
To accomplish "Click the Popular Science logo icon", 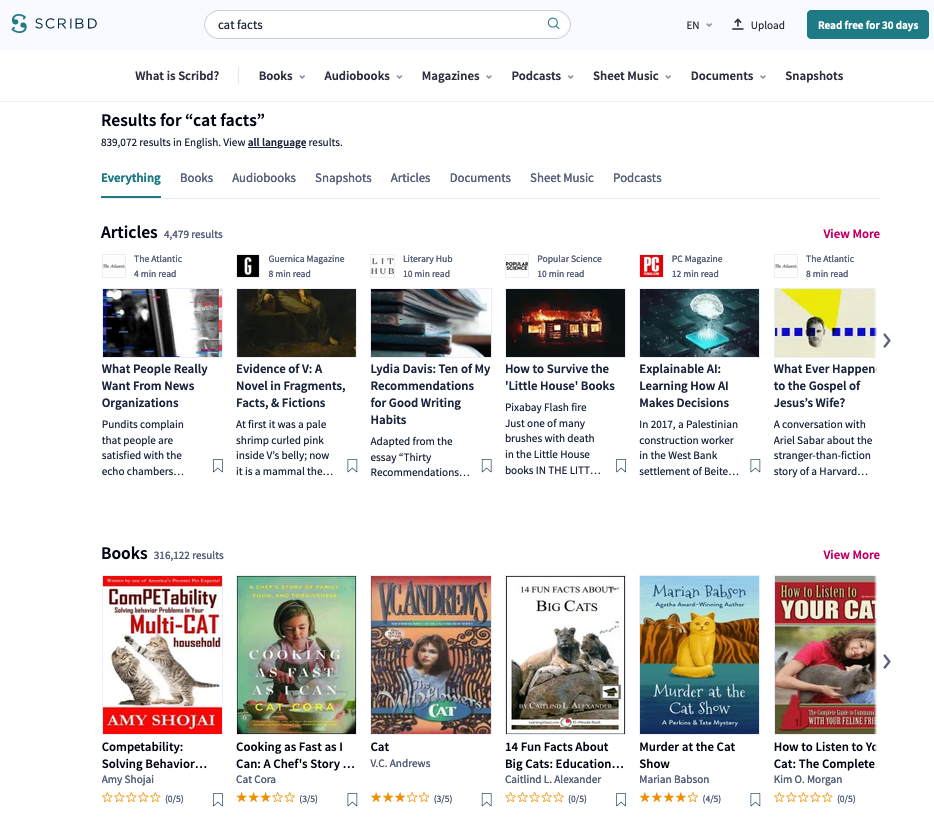I will 516,266.
